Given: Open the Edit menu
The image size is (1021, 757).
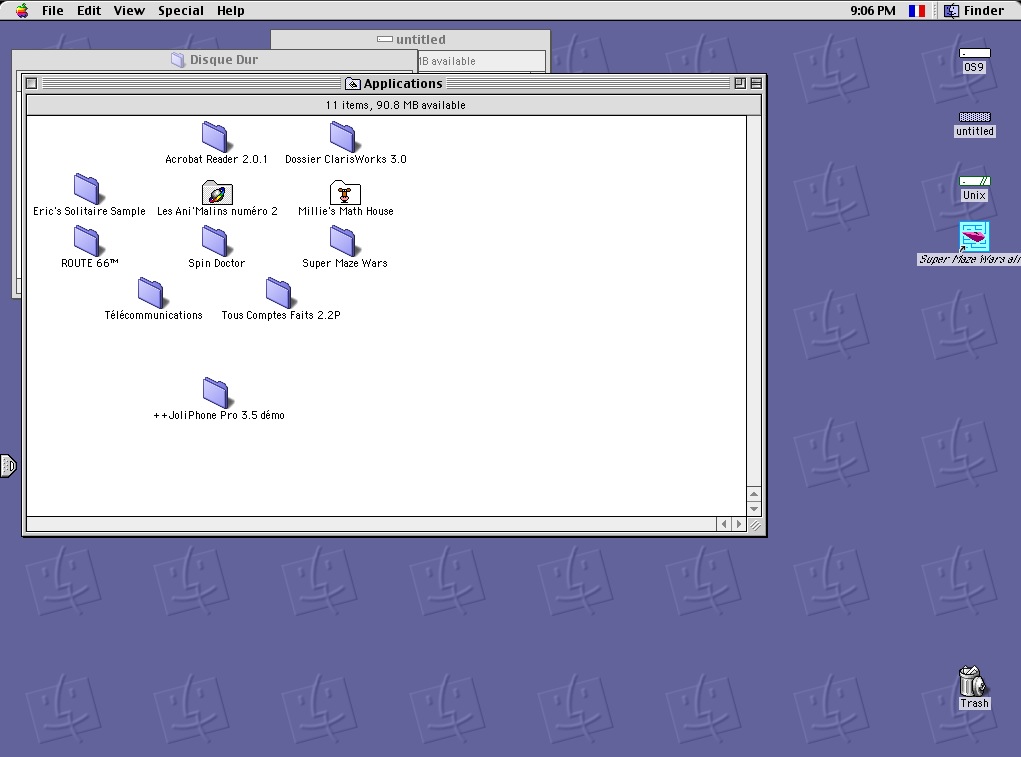Looking at the screenshot, I should coord(89,10).
